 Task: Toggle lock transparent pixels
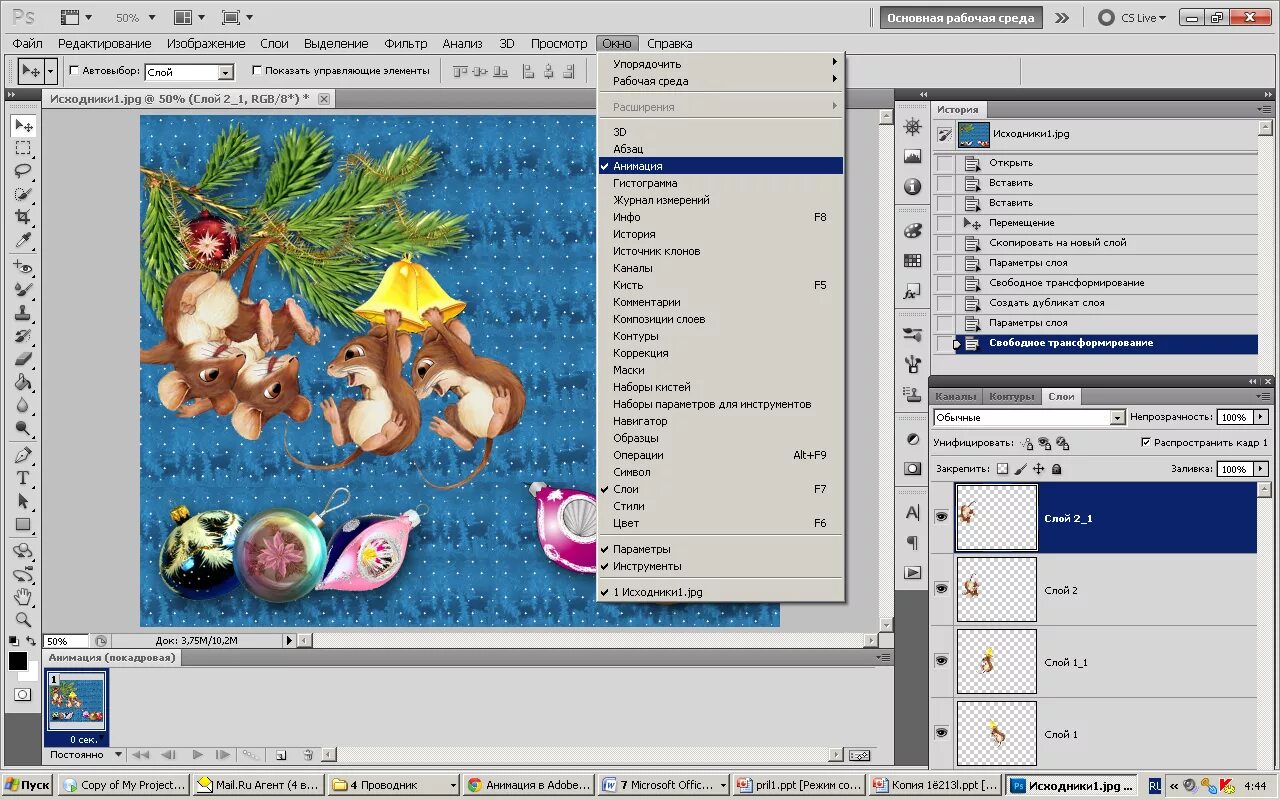point(1003,469)
